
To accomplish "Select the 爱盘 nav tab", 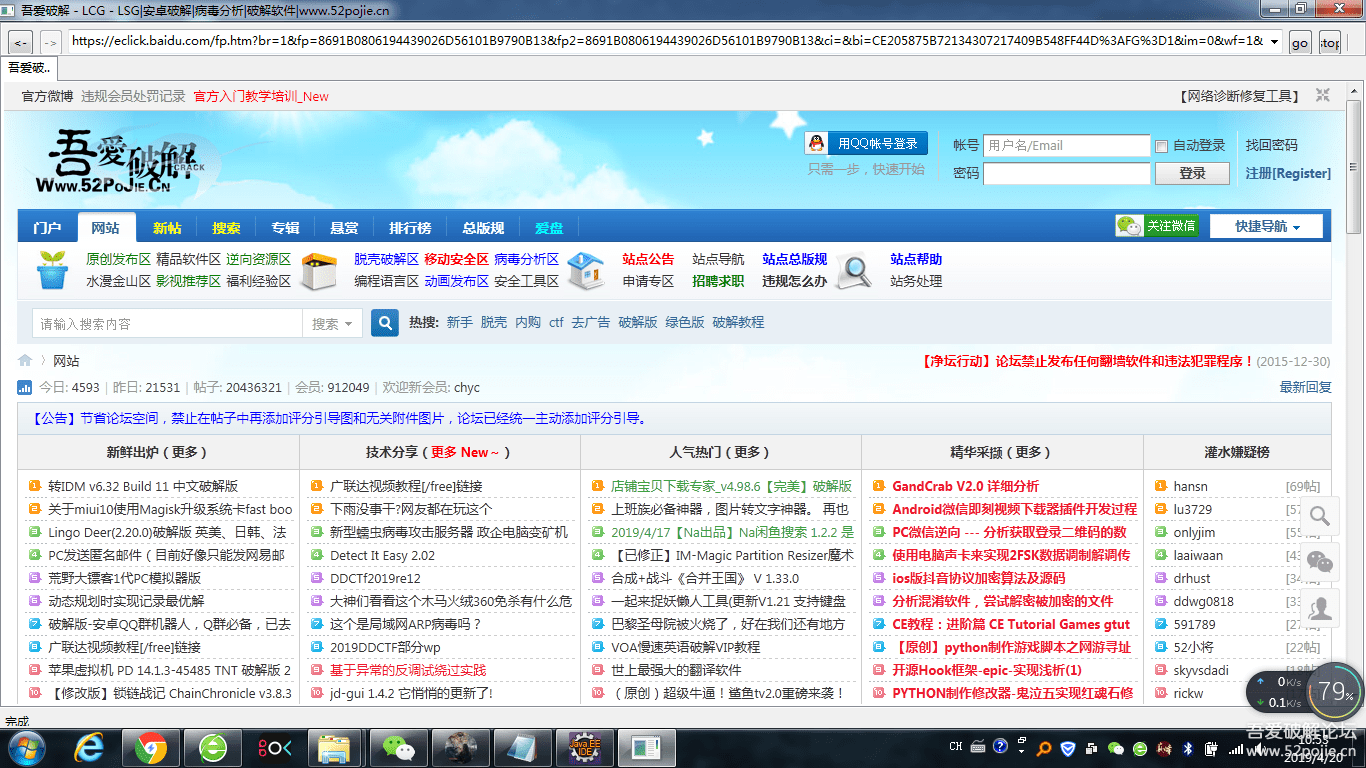I will coord(549,228).
